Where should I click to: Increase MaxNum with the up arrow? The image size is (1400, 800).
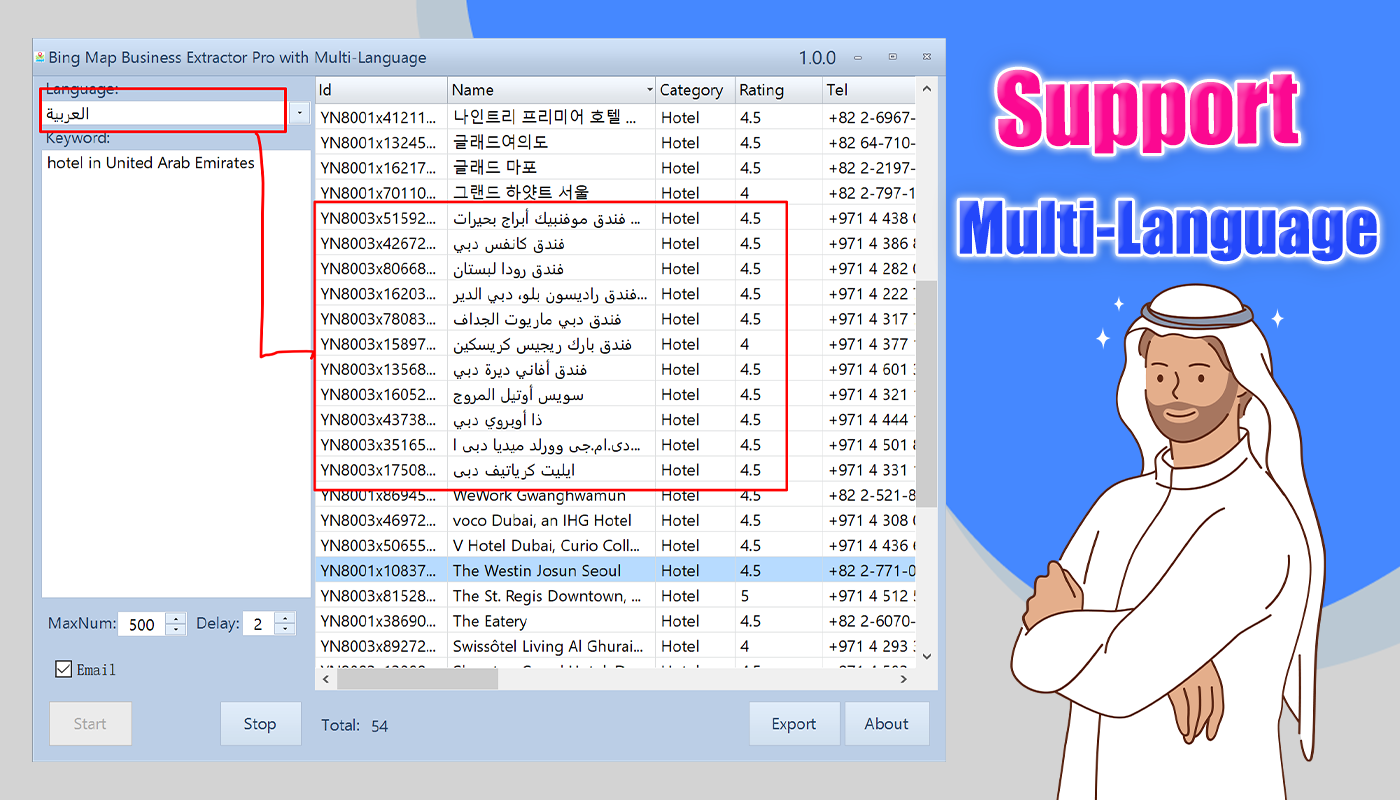[x=177, y=618]
